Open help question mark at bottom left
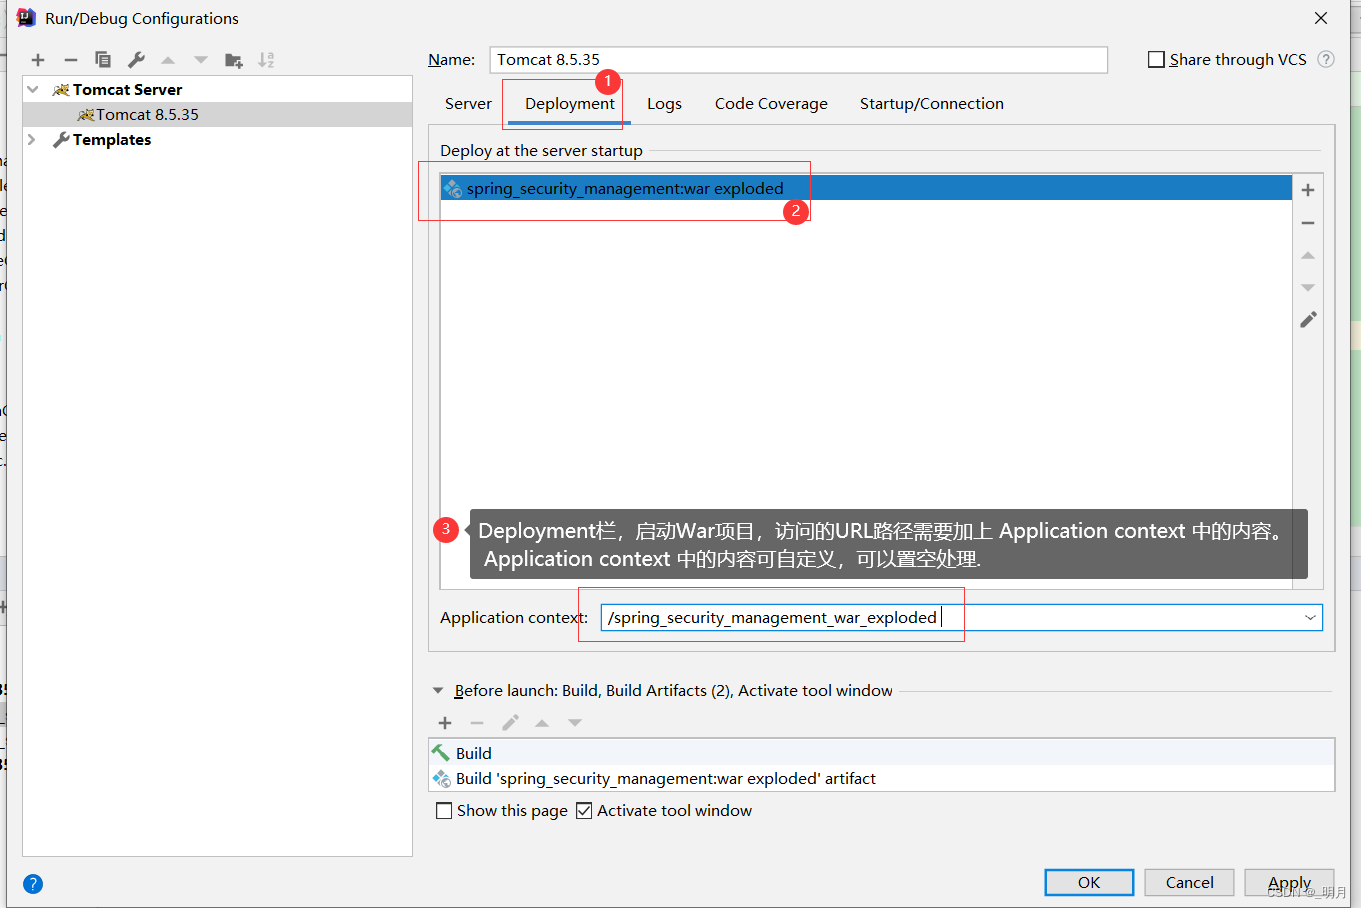 click(33, 884)
